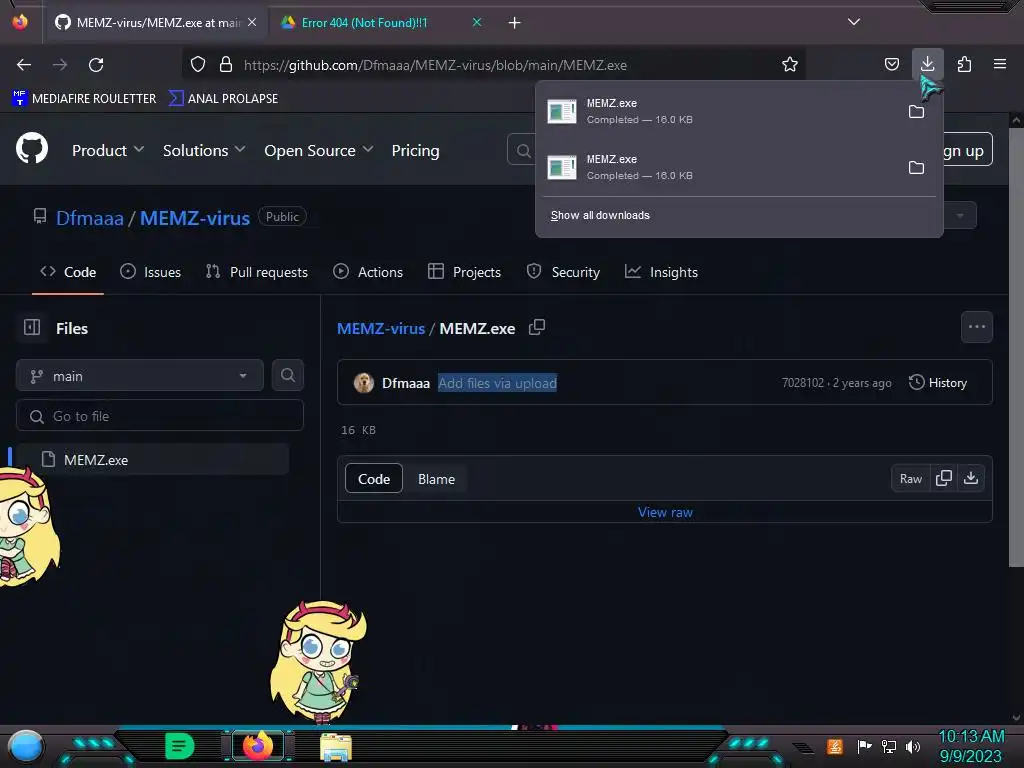This screenshot has width=1024, height=768.
Task: Click Firefox icon in taskbar
Action: click(258, 746)
